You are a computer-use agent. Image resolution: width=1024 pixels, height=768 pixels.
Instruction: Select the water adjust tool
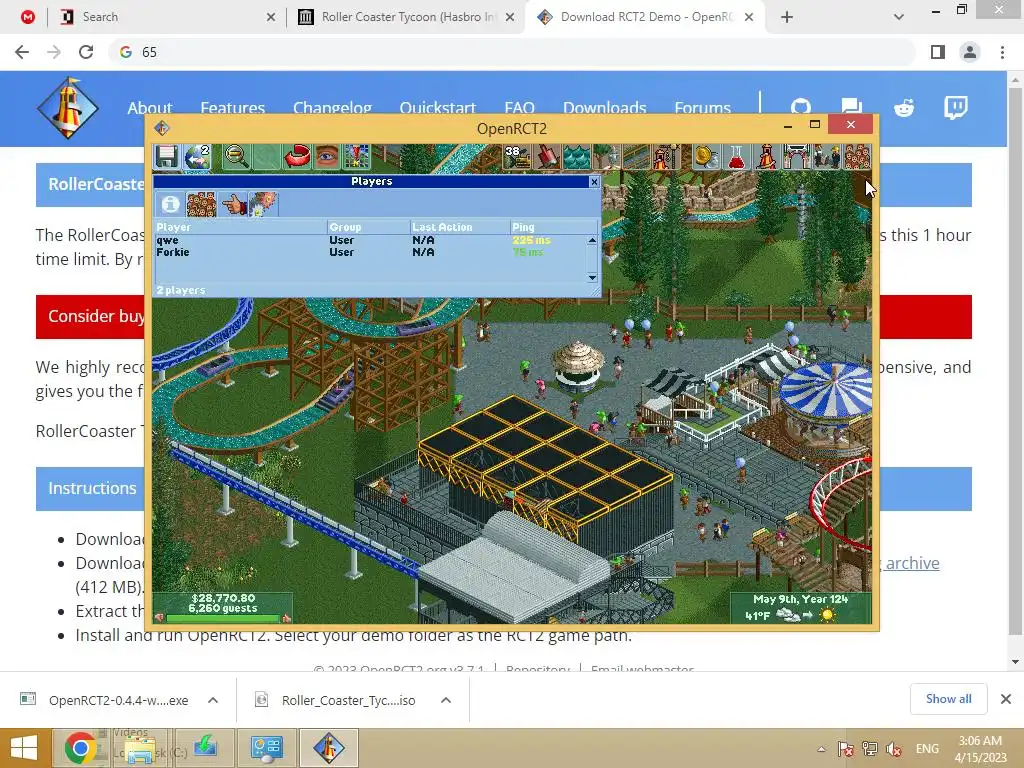coord(577,157)
